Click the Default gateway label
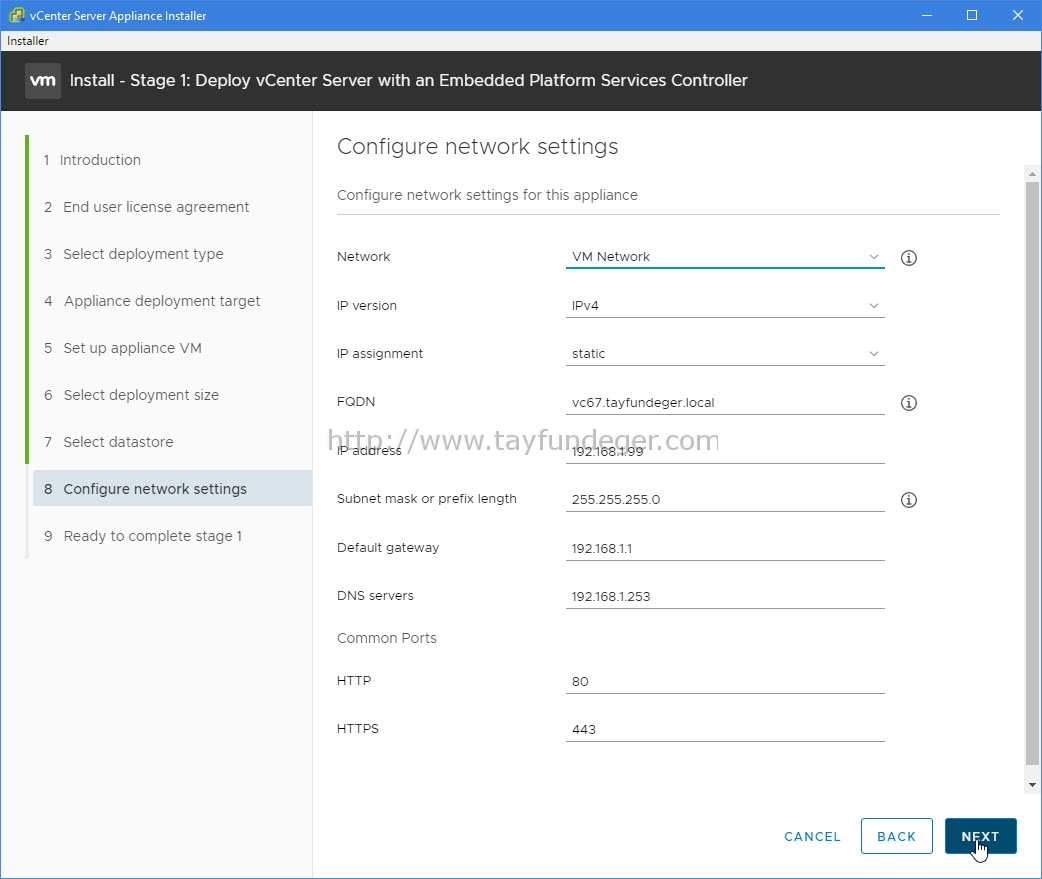1042x879 pixels. click(388, 548)
